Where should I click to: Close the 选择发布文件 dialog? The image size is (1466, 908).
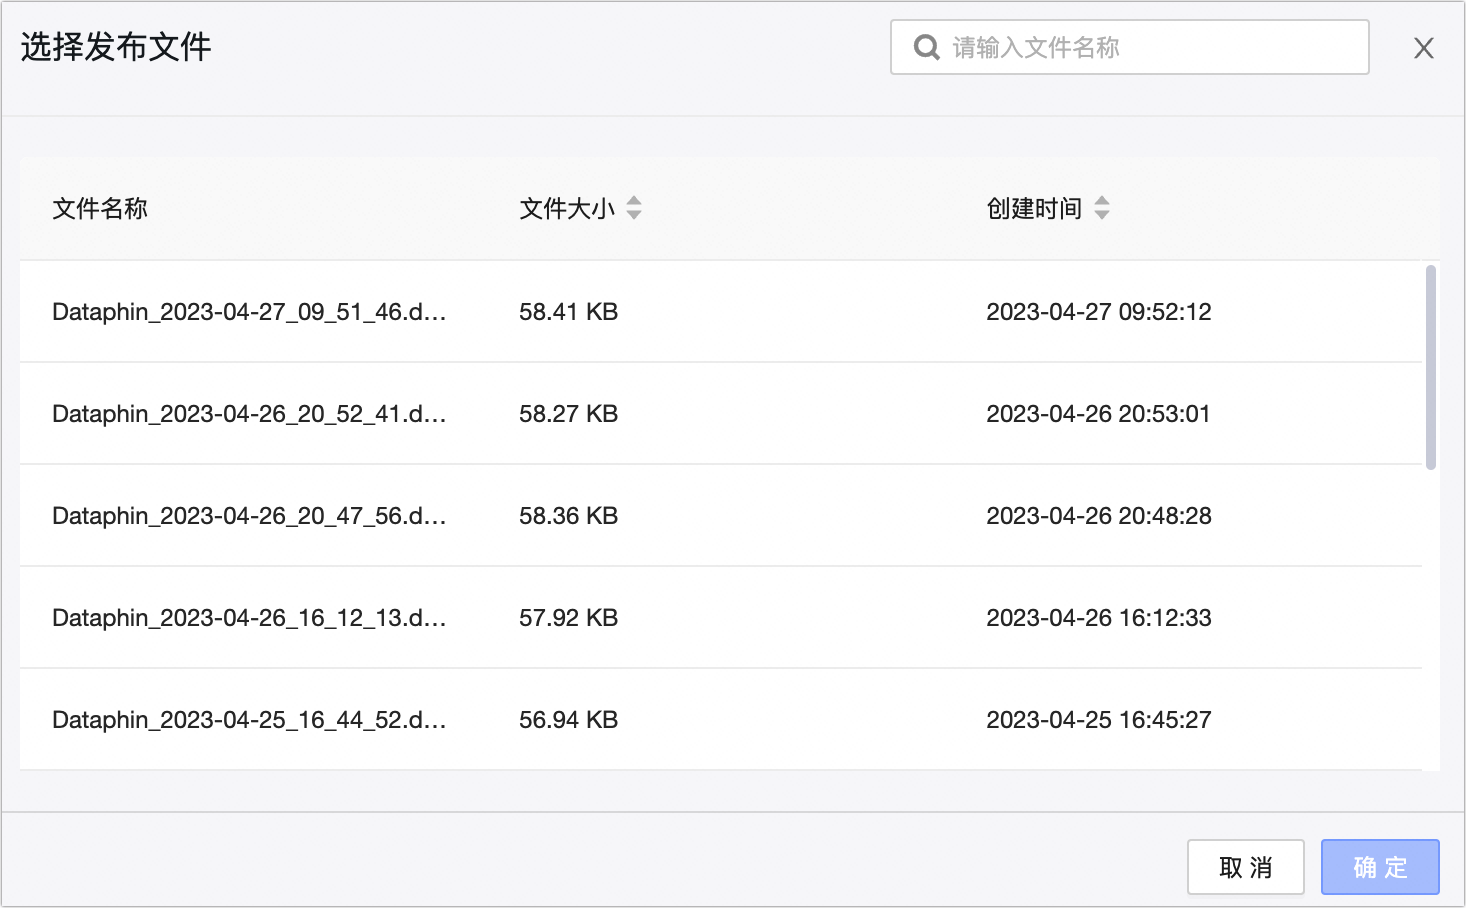(1423, 48)
